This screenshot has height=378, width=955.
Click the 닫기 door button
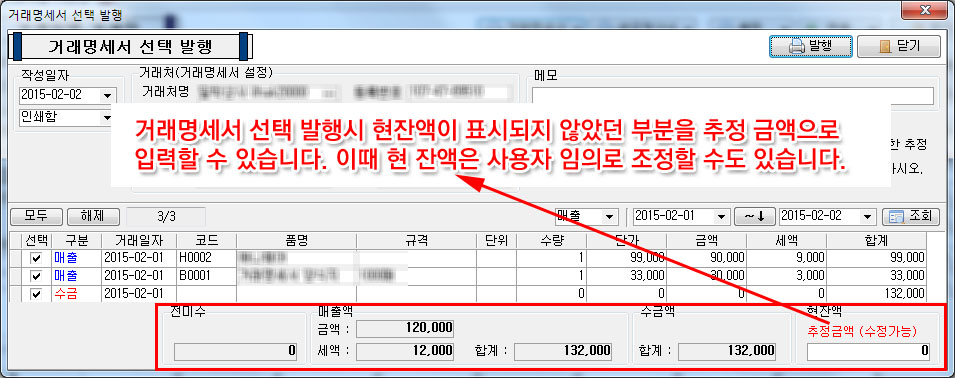[899, 46]
